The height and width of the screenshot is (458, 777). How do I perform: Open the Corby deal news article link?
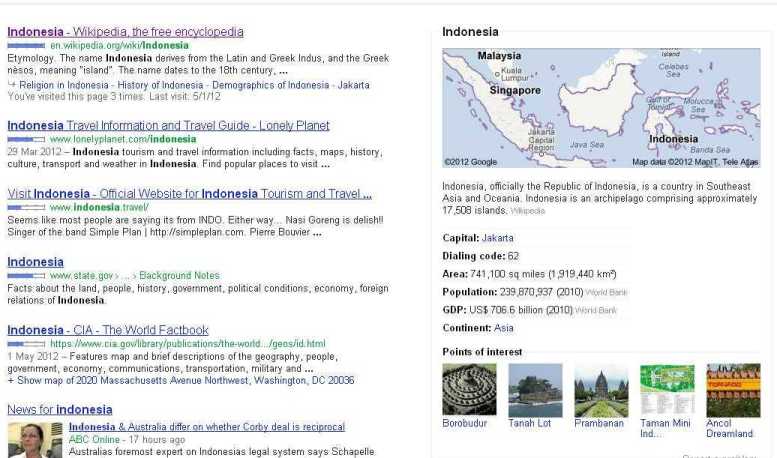click(x=207, y=427)
